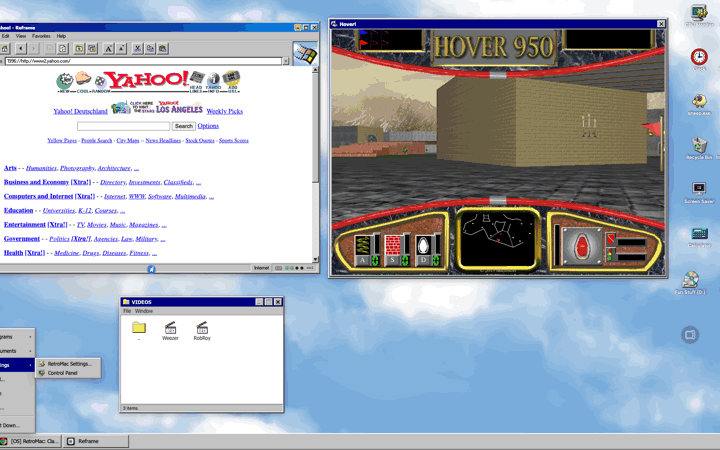This screenshot has width=720, height=450.
Task: Click the Copy icon in Reframe toolbar
Action: click(x=150, y=49)
